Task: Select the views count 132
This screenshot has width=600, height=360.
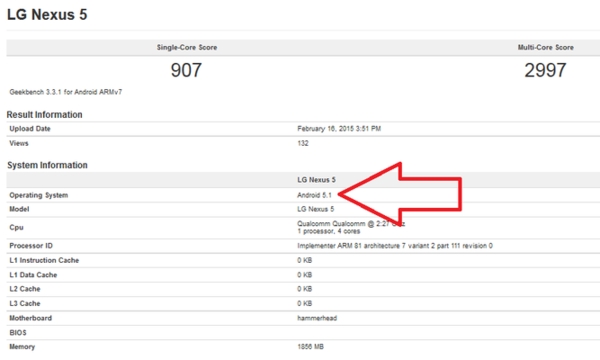Action: tap(303, 143)
